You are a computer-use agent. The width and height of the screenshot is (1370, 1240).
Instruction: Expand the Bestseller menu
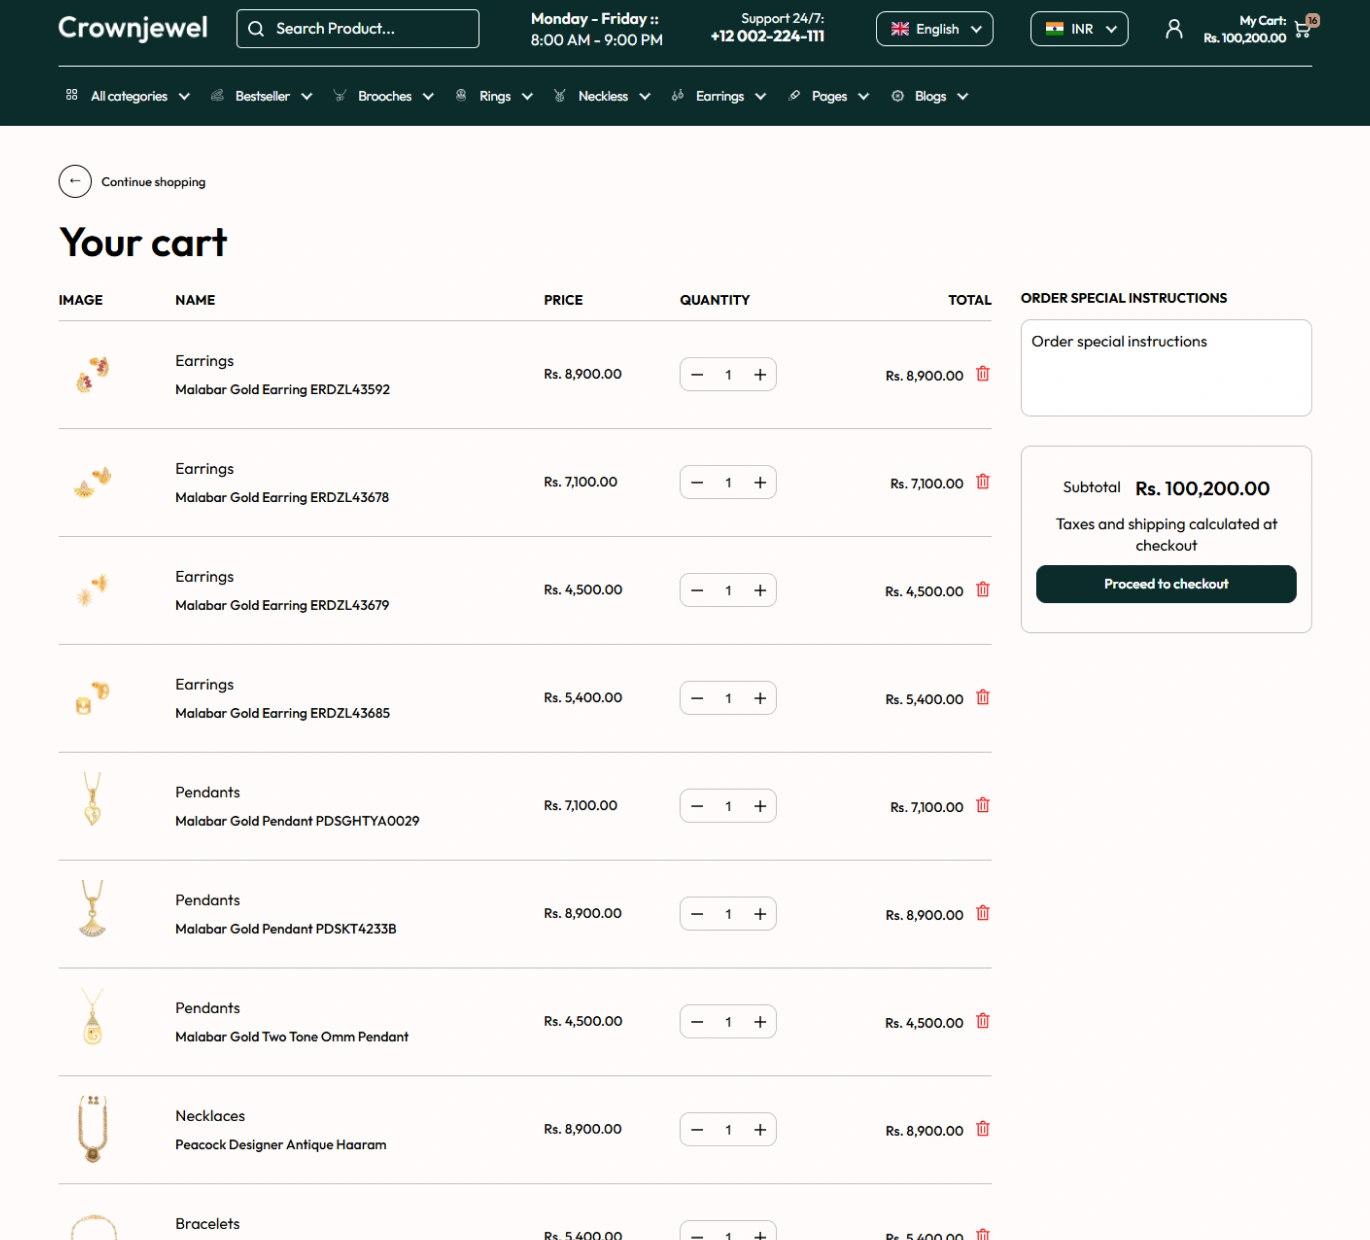[262, 96]
